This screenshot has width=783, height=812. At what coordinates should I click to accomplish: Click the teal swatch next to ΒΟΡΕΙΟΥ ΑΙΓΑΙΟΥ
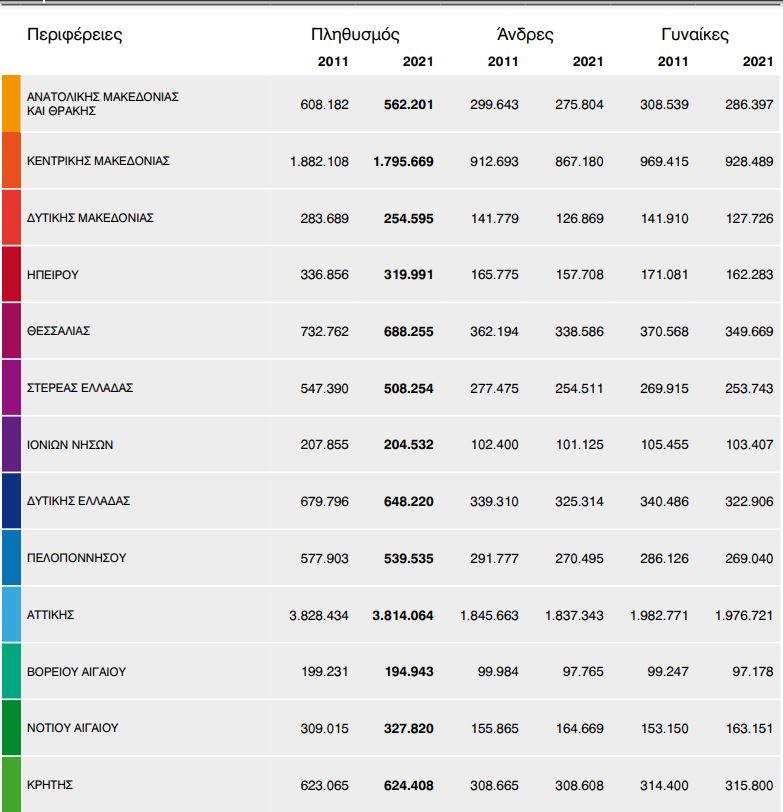click(x=11, y=671)
